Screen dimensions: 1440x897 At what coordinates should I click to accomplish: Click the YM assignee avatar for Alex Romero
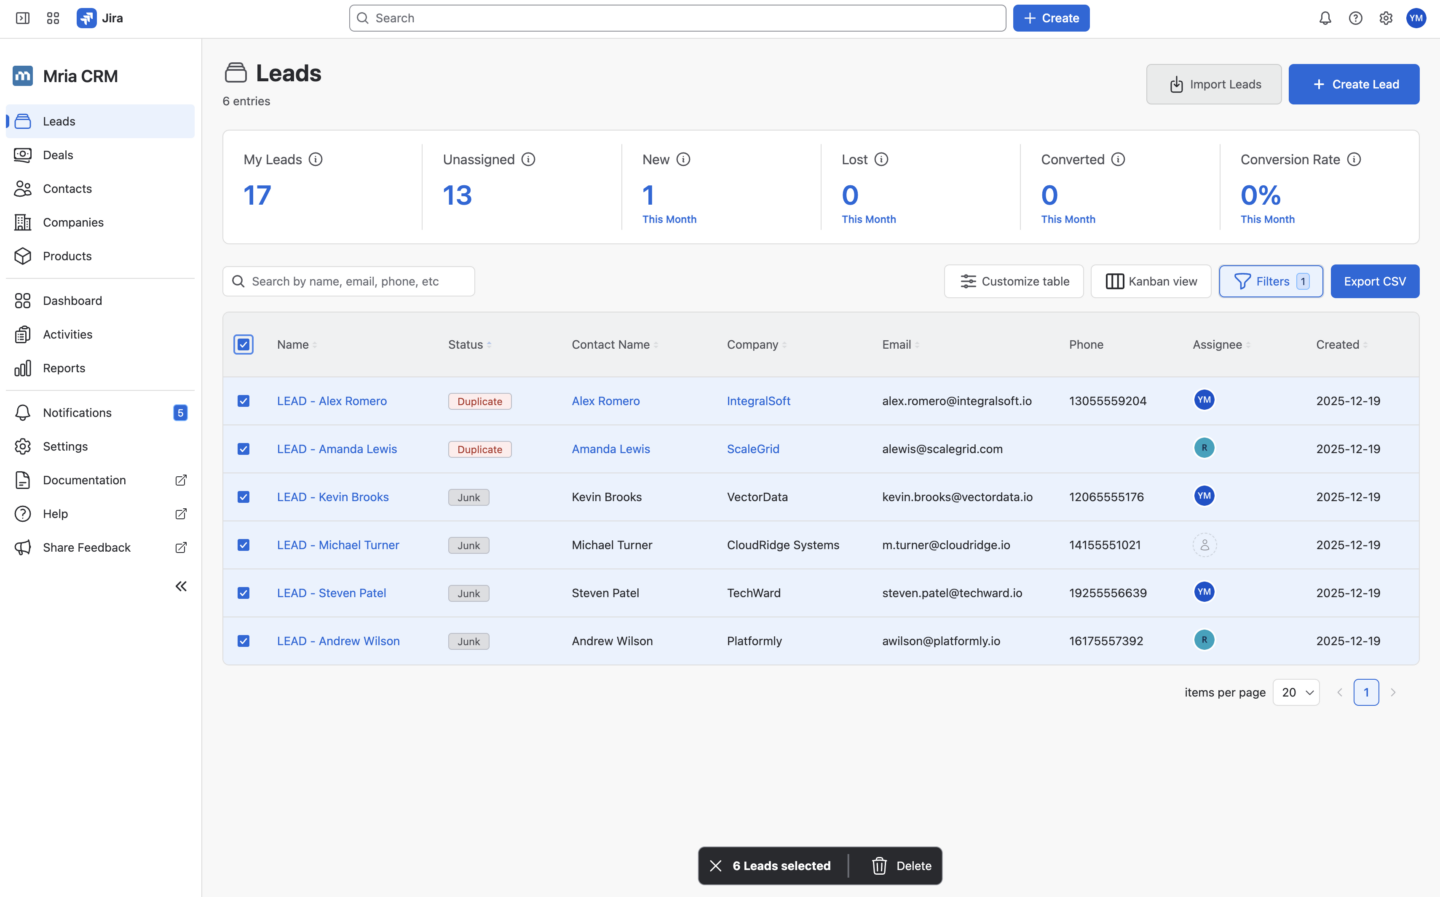tap(1204, 400)
